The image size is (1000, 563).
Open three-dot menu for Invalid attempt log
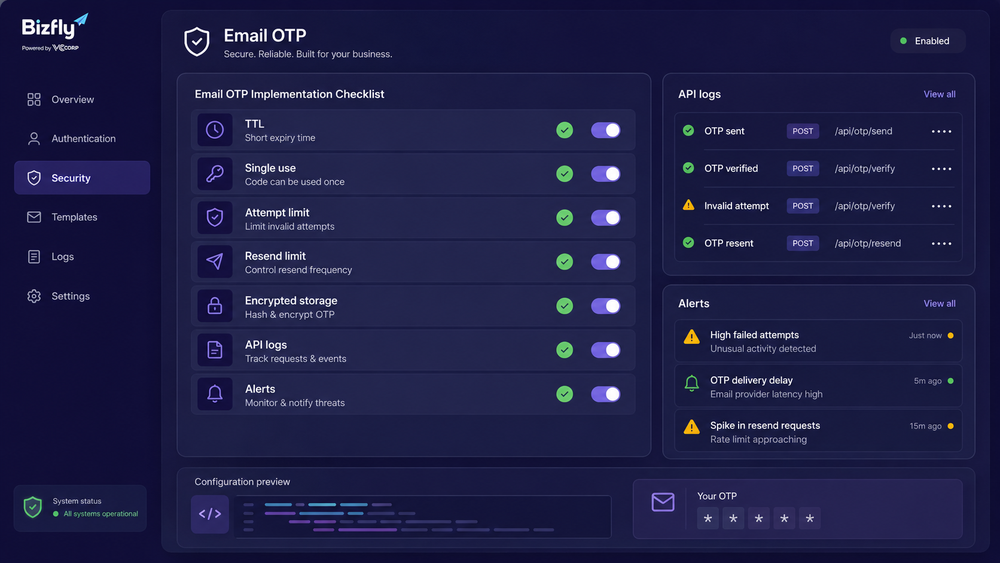tap(941, 206)
